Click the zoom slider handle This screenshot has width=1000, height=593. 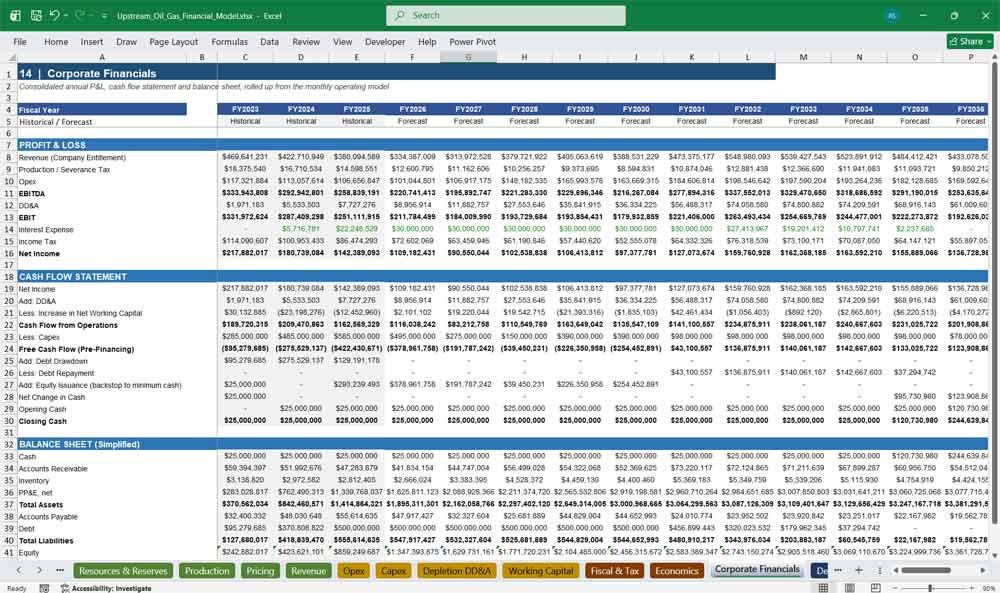930,588
